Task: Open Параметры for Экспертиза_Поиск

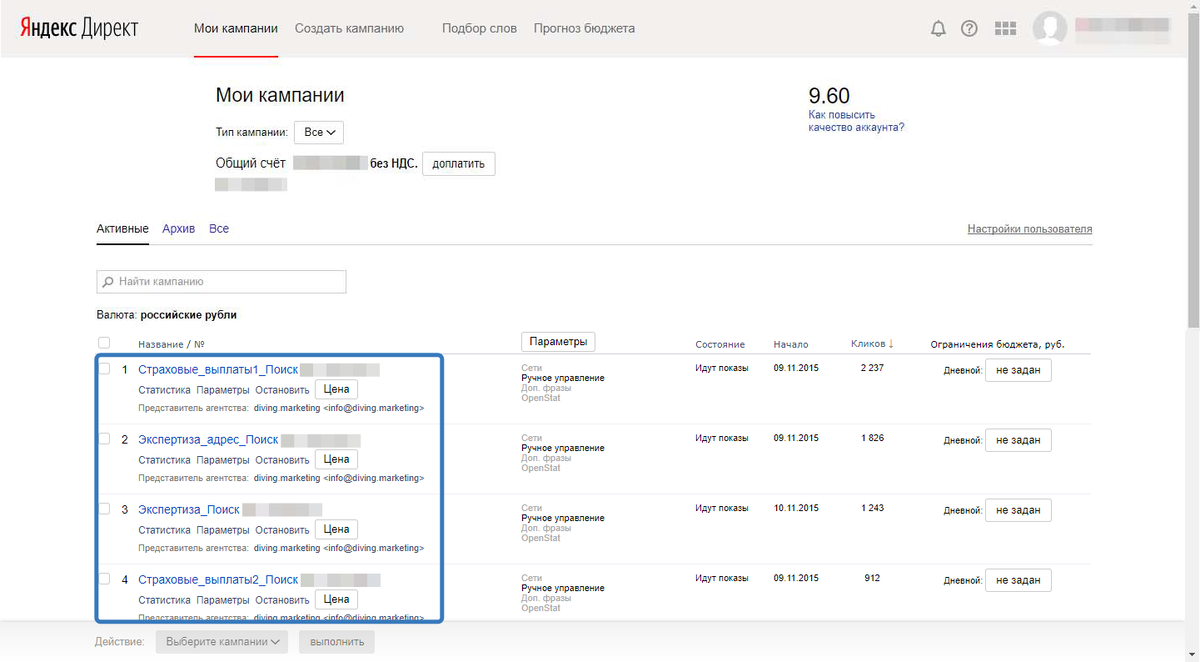Action: [223, 530]
